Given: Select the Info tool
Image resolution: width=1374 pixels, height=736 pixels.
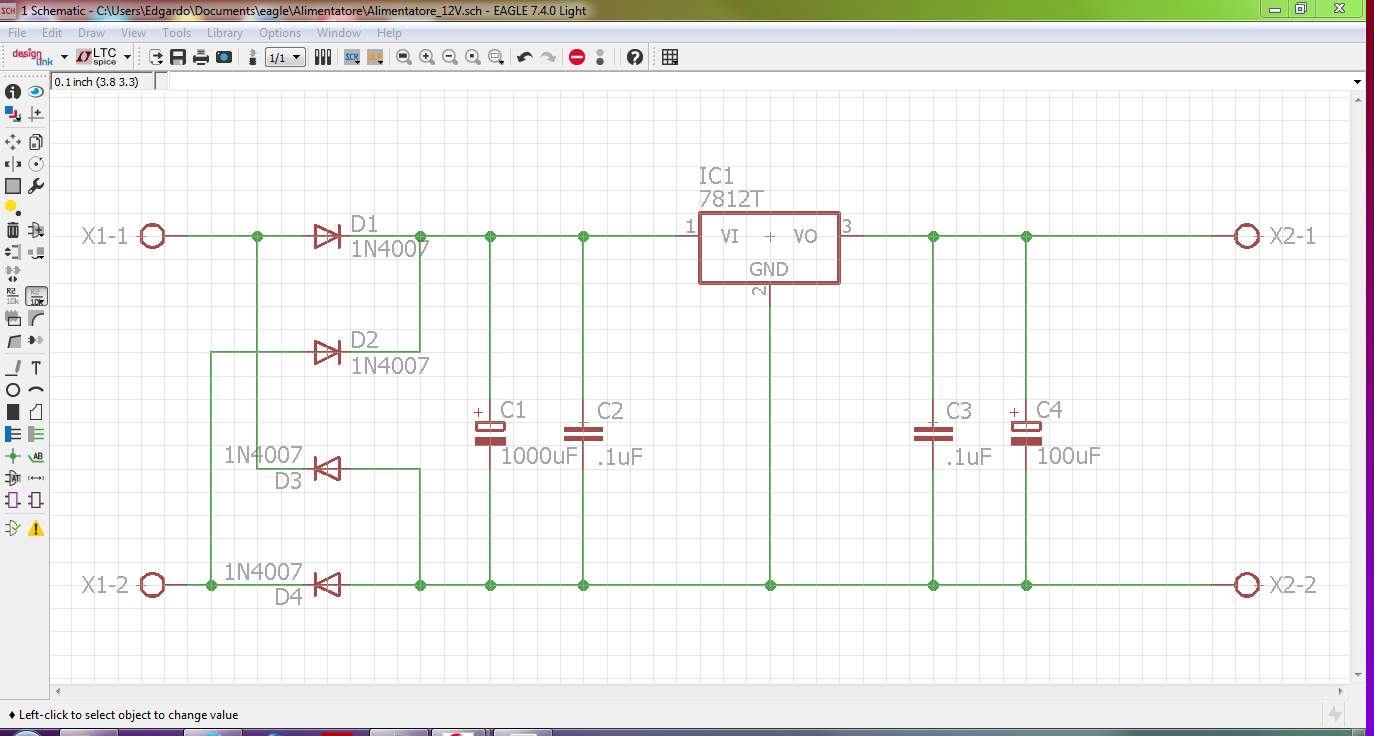Looking at the screenshot, I should pos(13,91).
